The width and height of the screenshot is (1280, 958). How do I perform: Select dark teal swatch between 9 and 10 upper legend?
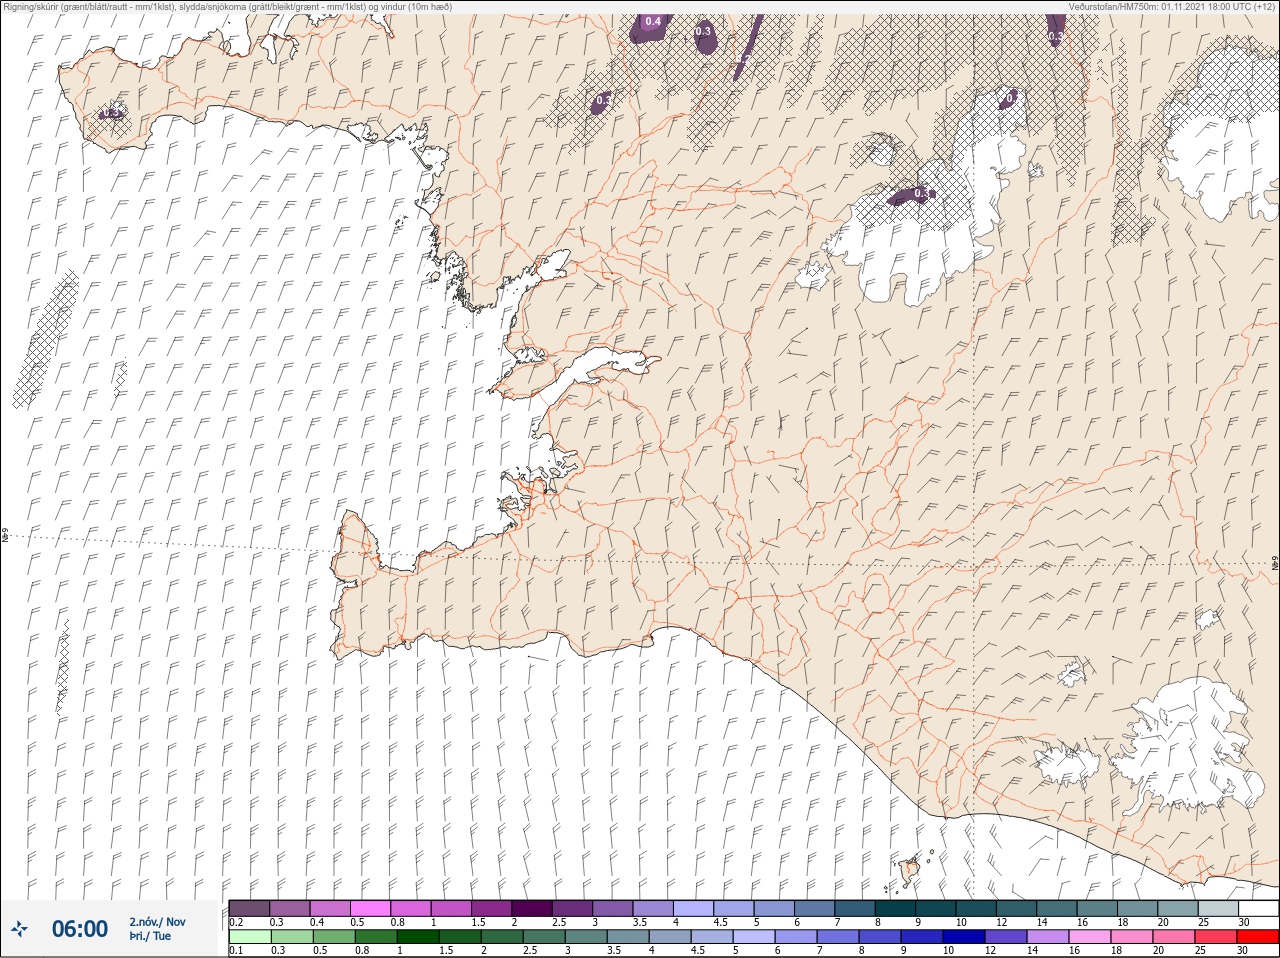pos(935,908)
